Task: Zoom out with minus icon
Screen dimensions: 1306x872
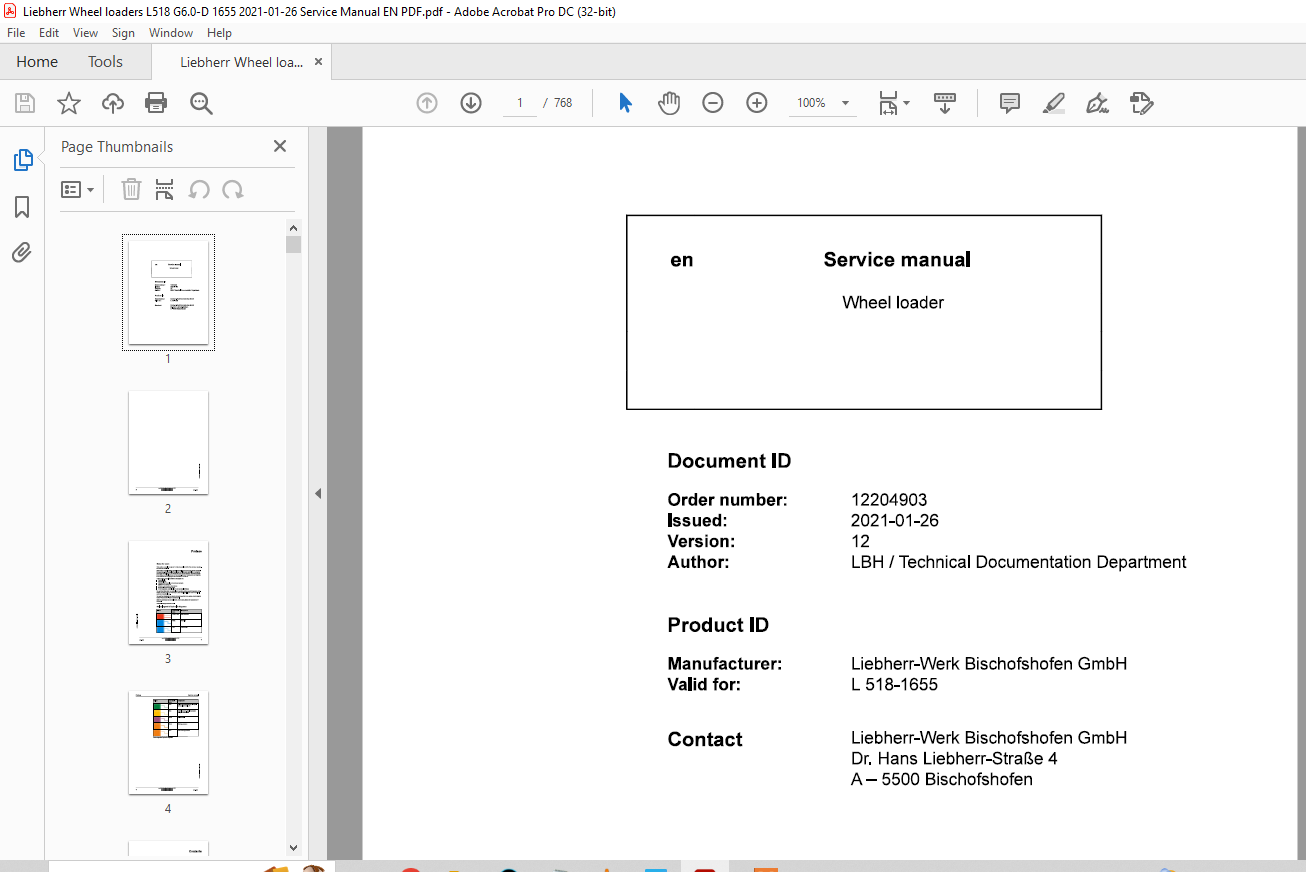Action: (x=713, y=103)
